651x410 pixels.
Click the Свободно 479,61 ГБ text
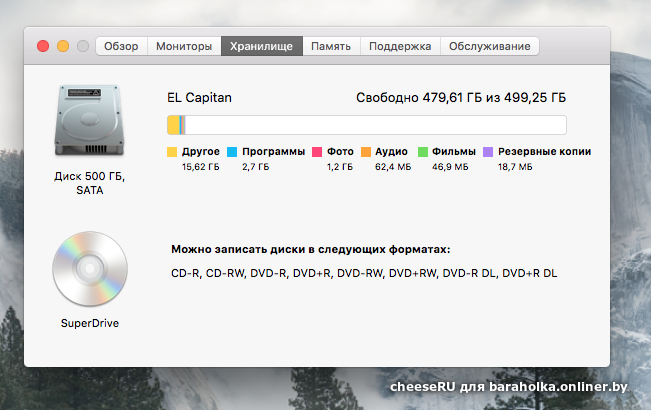click(461, 98)
